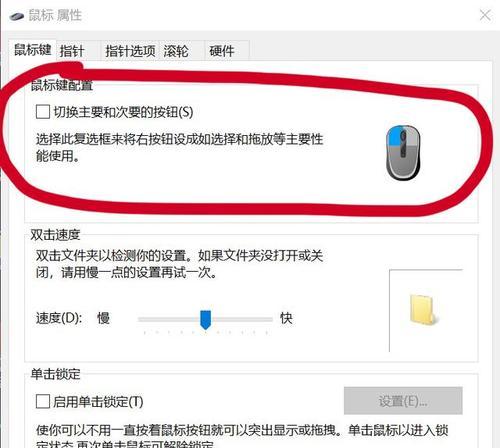Image resolution: width=500 pixels, height=448 pixels.
Task: Click the slider track near the 快 end
Action: (260, 319)
